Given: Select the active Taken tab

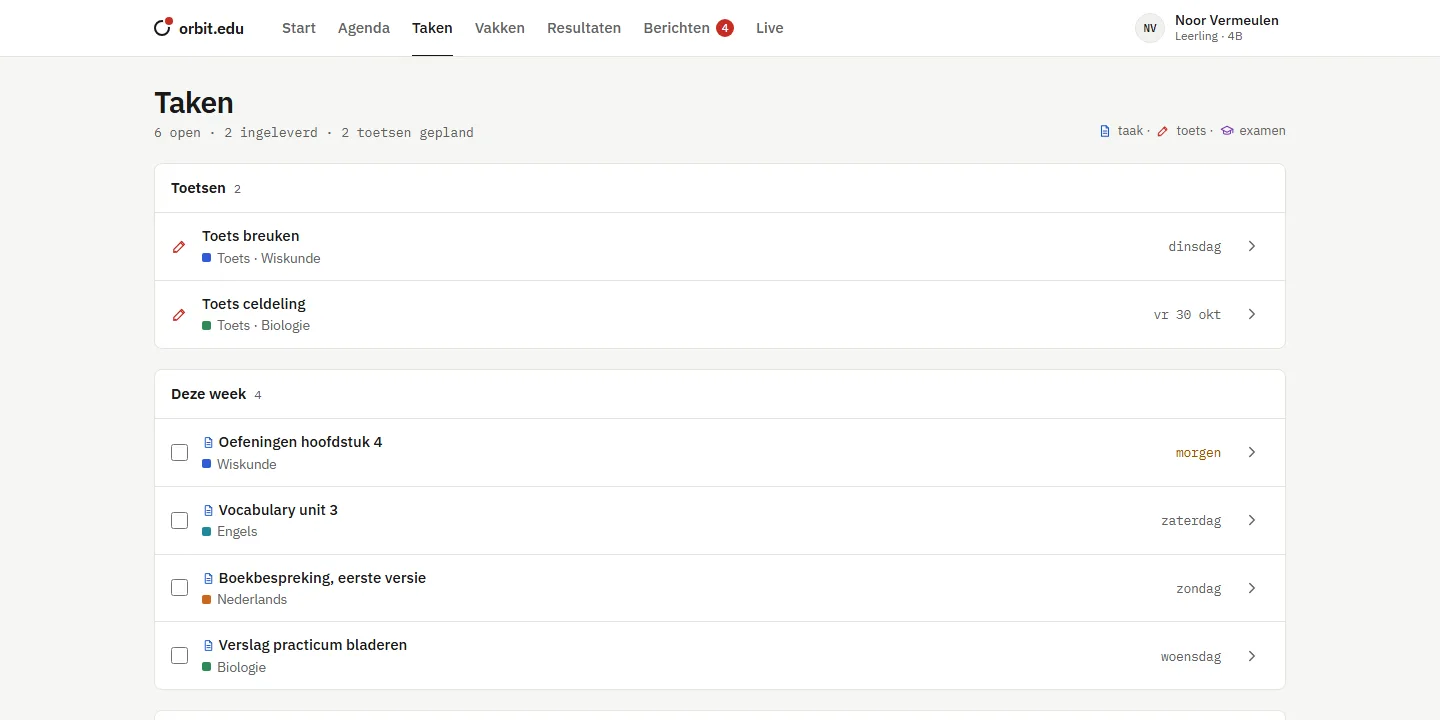Looking at the screenshot, I should pos(432,28).
